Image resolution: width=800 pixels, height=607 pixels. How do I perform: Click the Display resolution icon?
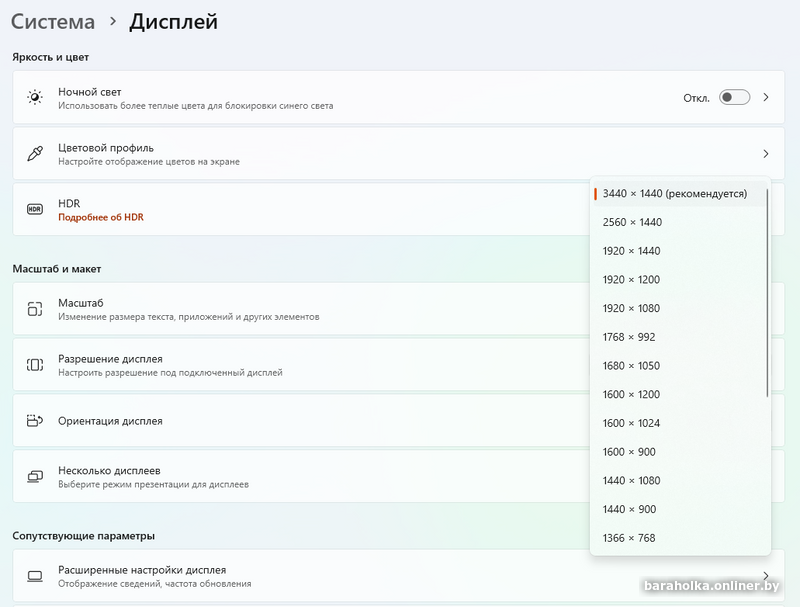(x=35, y=365)
